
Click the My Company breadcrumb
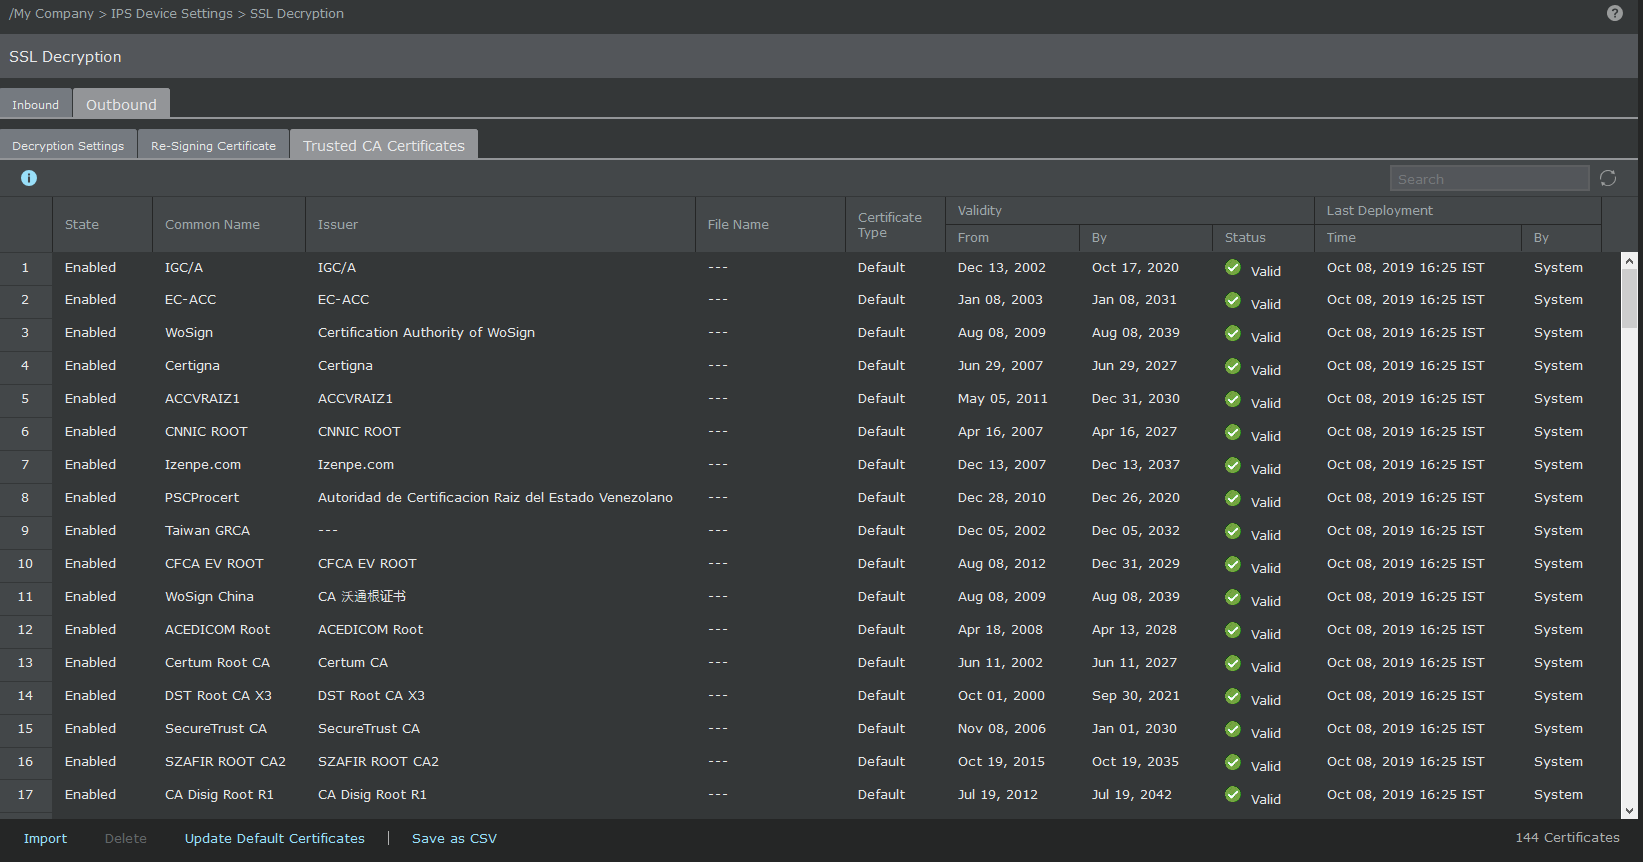[54, 13]
